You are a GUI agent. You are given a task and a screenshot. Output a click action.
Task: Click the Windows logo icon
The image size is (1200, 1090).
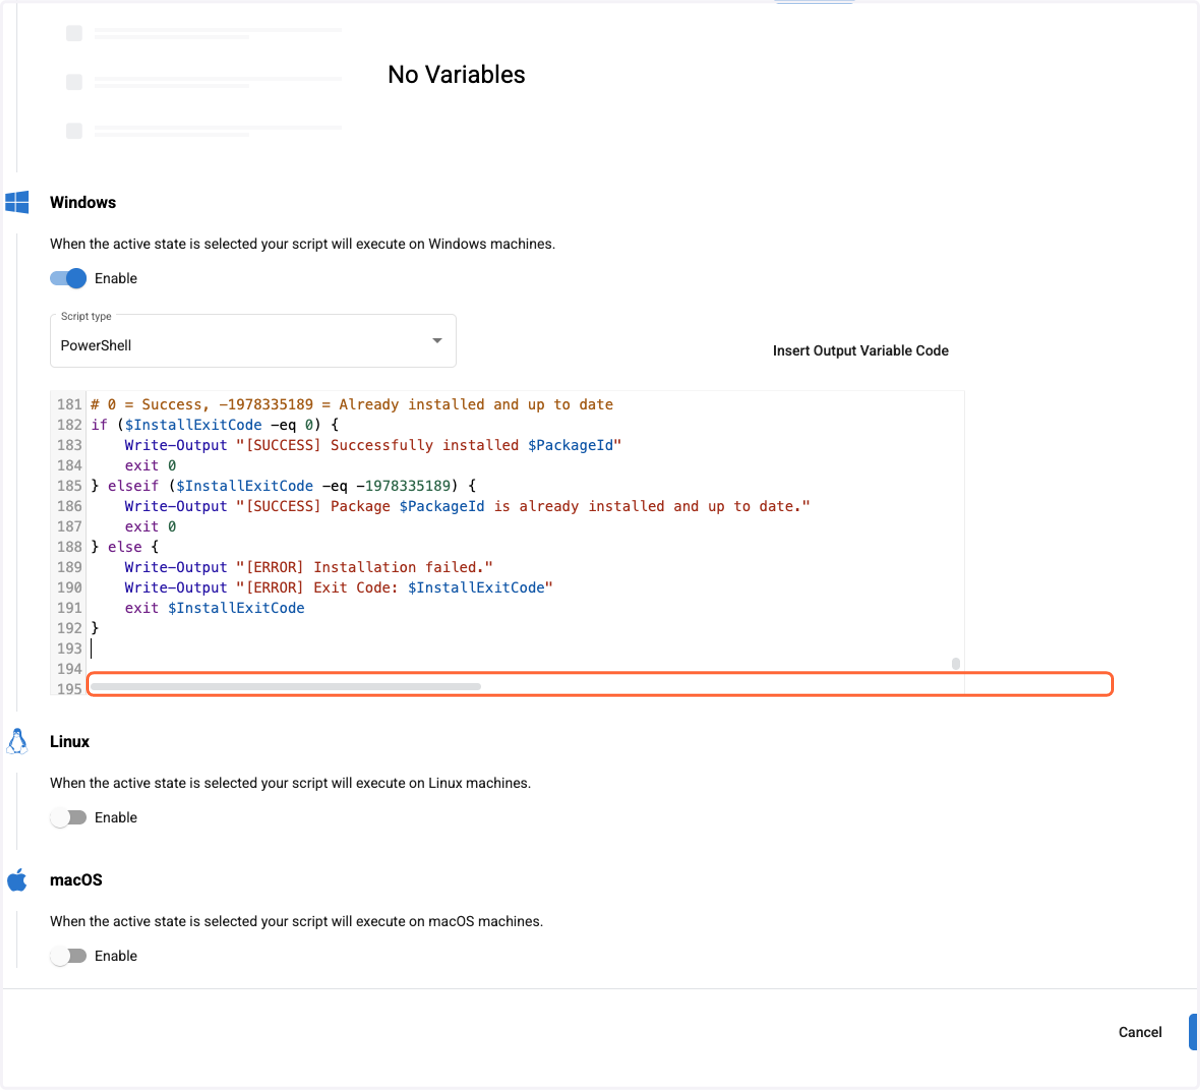[x=17, y=202]
